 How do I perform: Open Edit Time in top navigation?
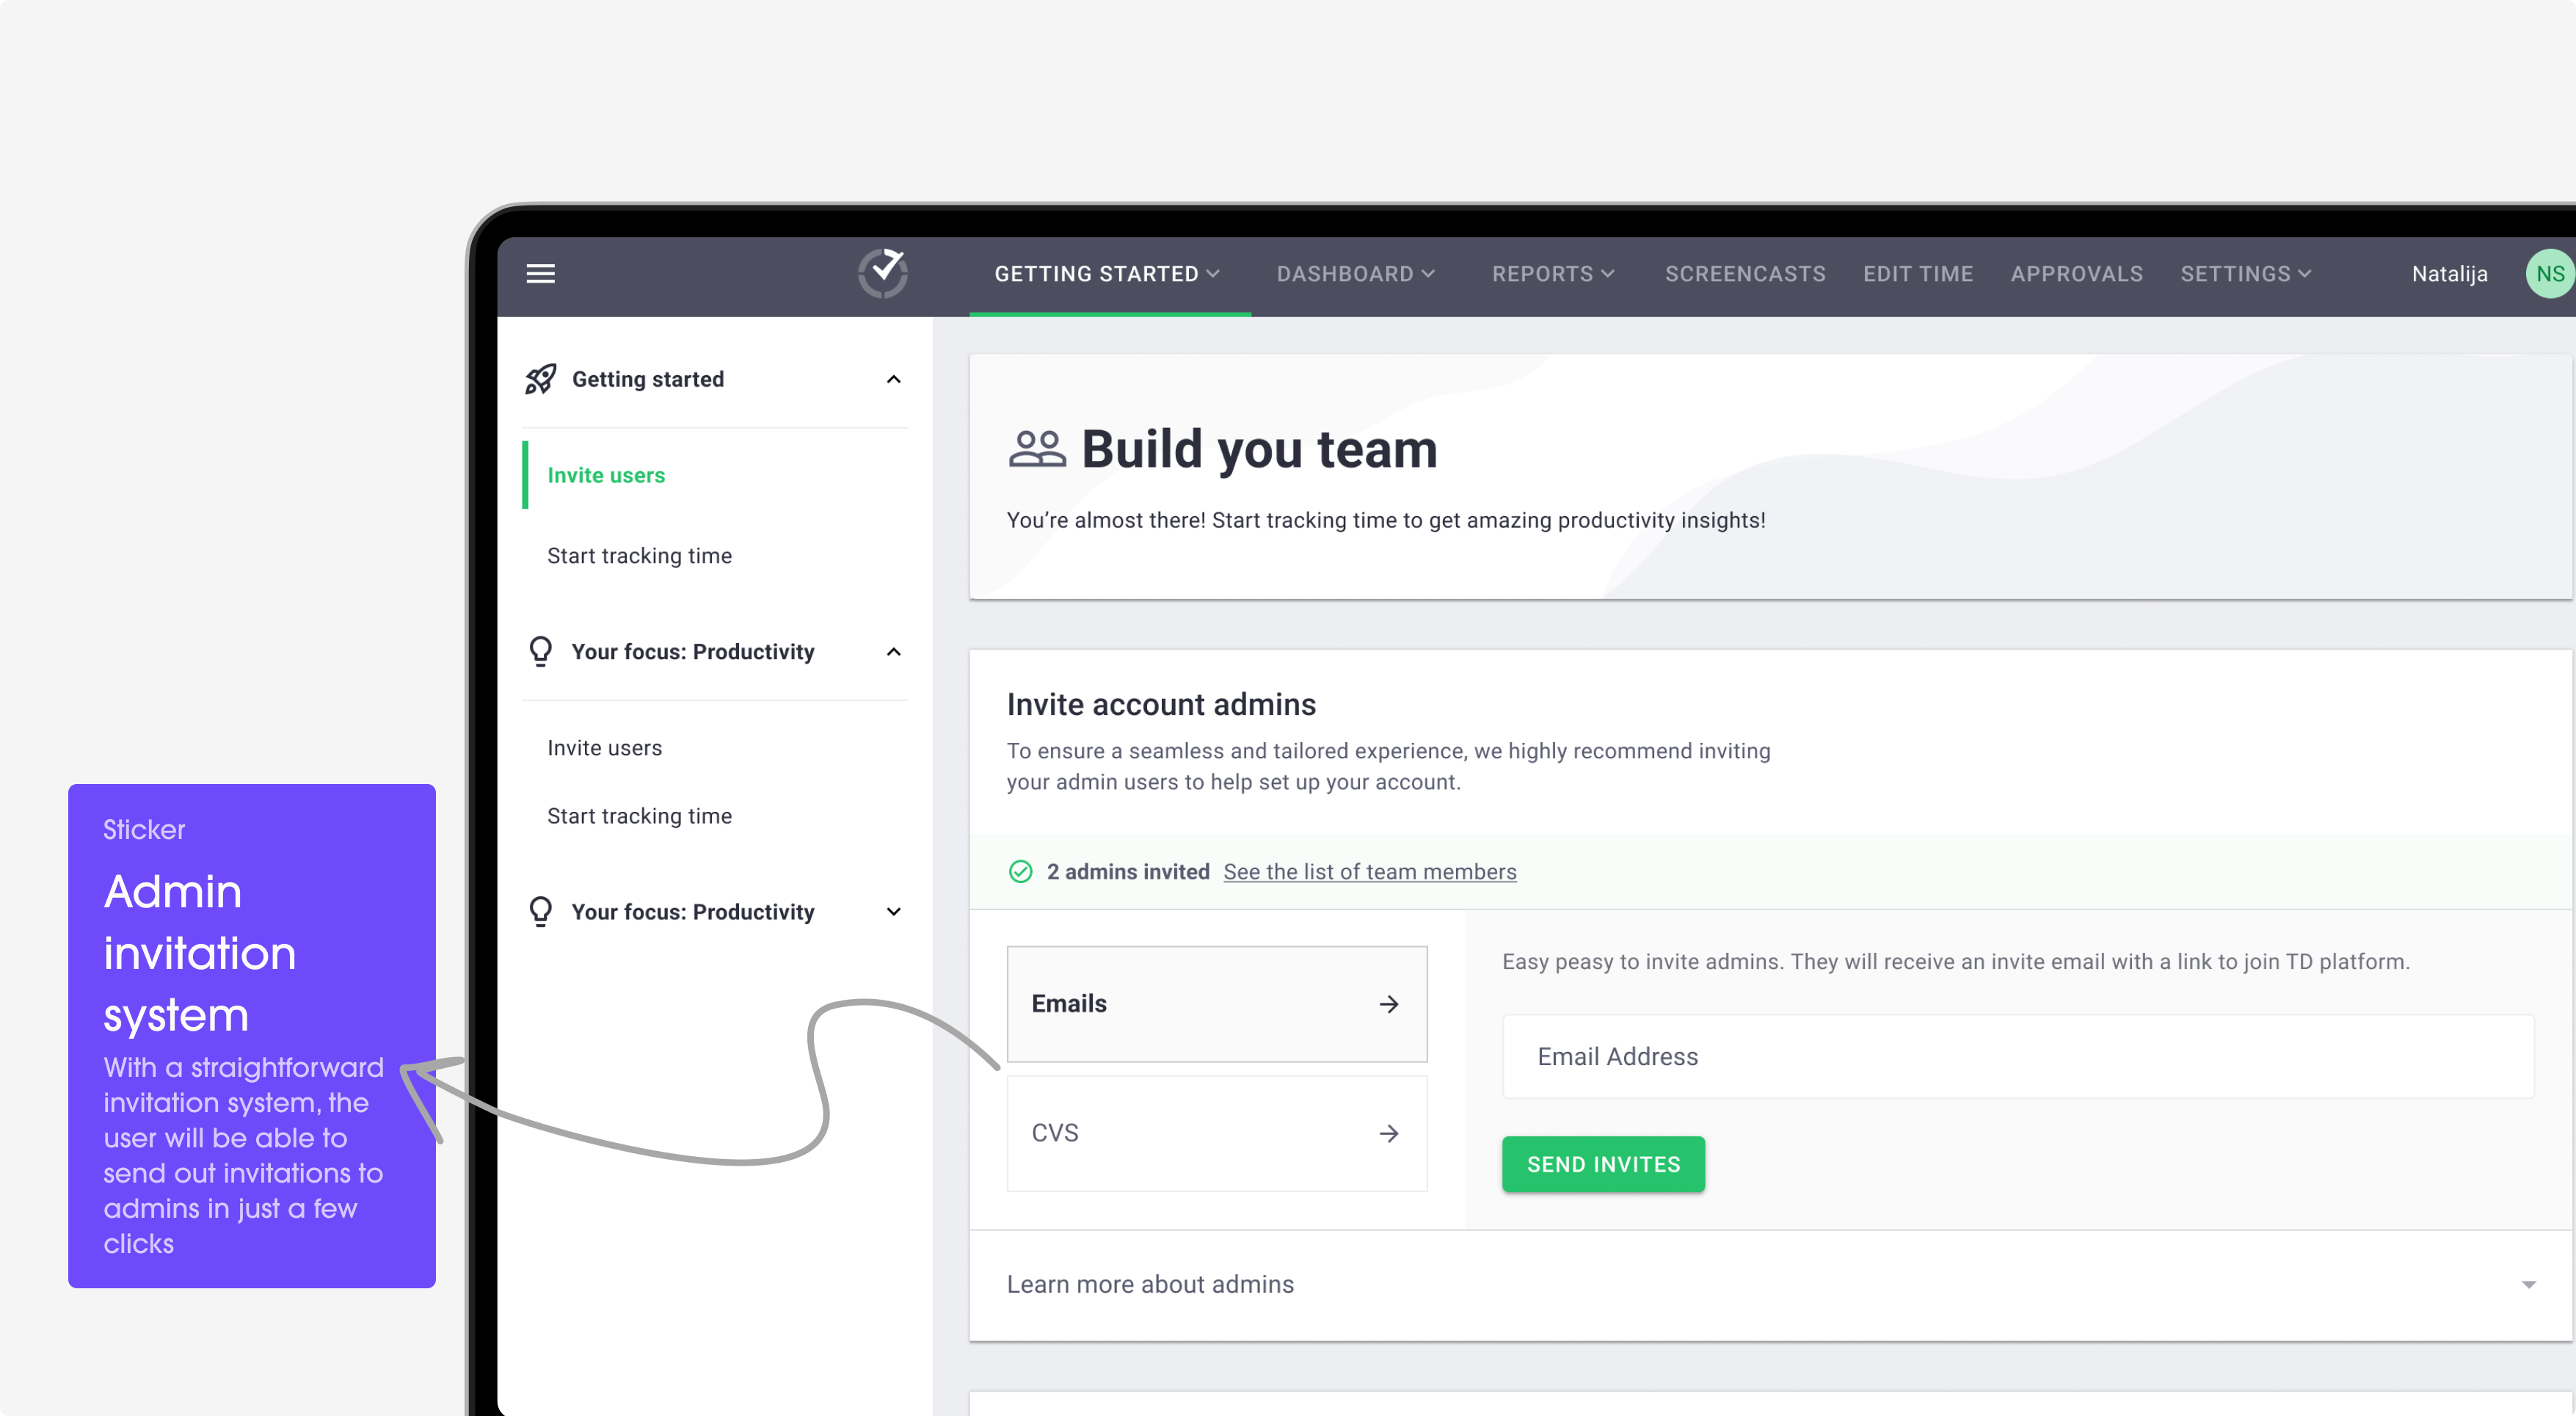(x=1918, y=274)
